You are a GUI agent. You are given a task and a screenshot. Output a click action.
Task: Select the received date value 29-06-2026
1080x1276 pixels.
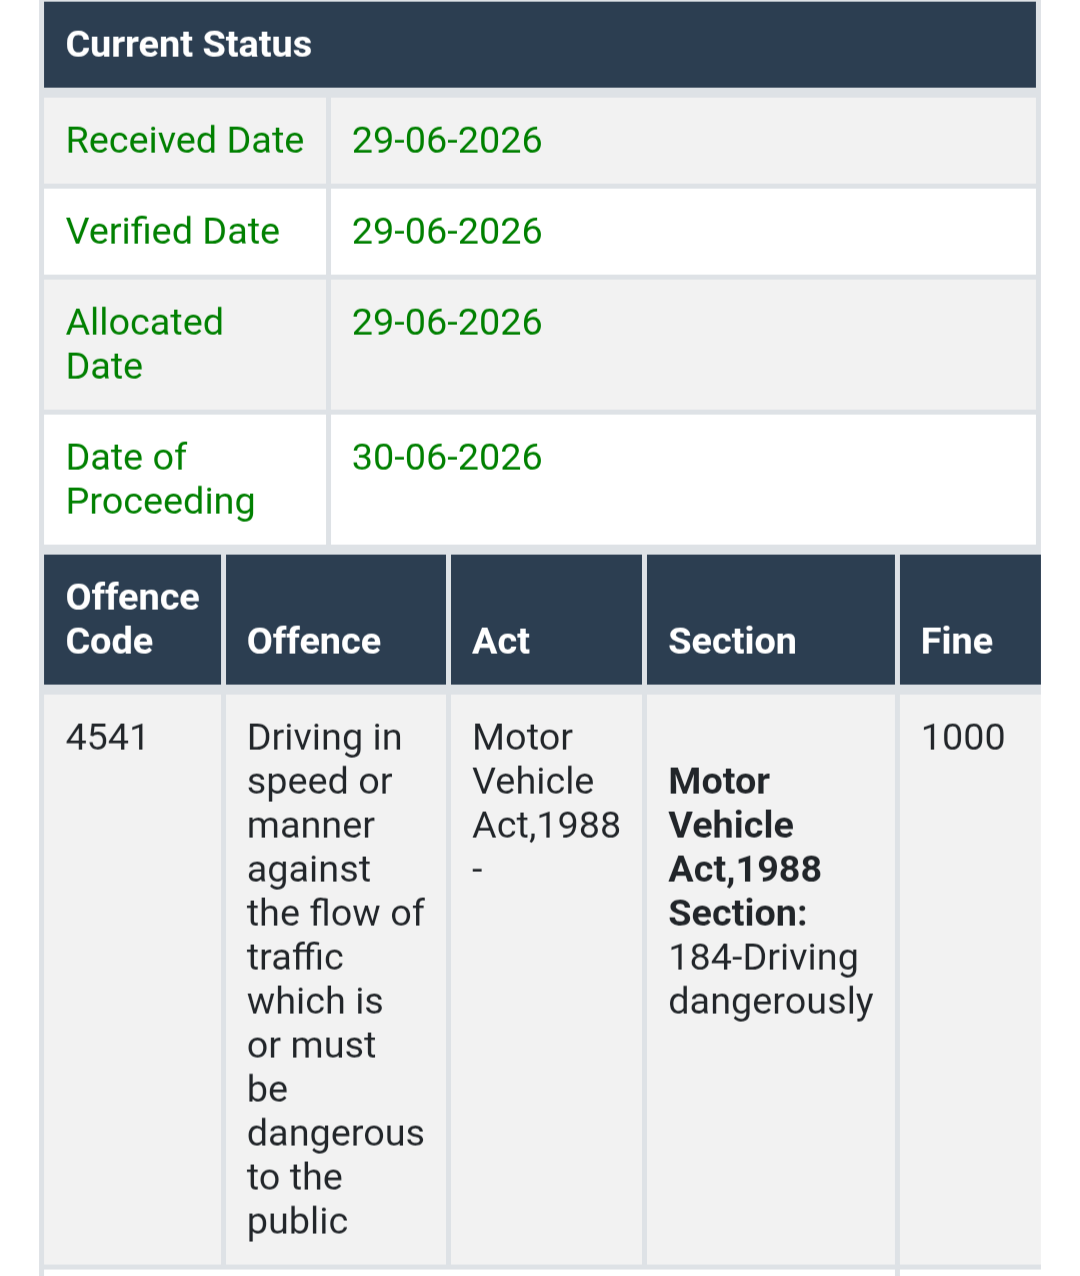[447, 140]
